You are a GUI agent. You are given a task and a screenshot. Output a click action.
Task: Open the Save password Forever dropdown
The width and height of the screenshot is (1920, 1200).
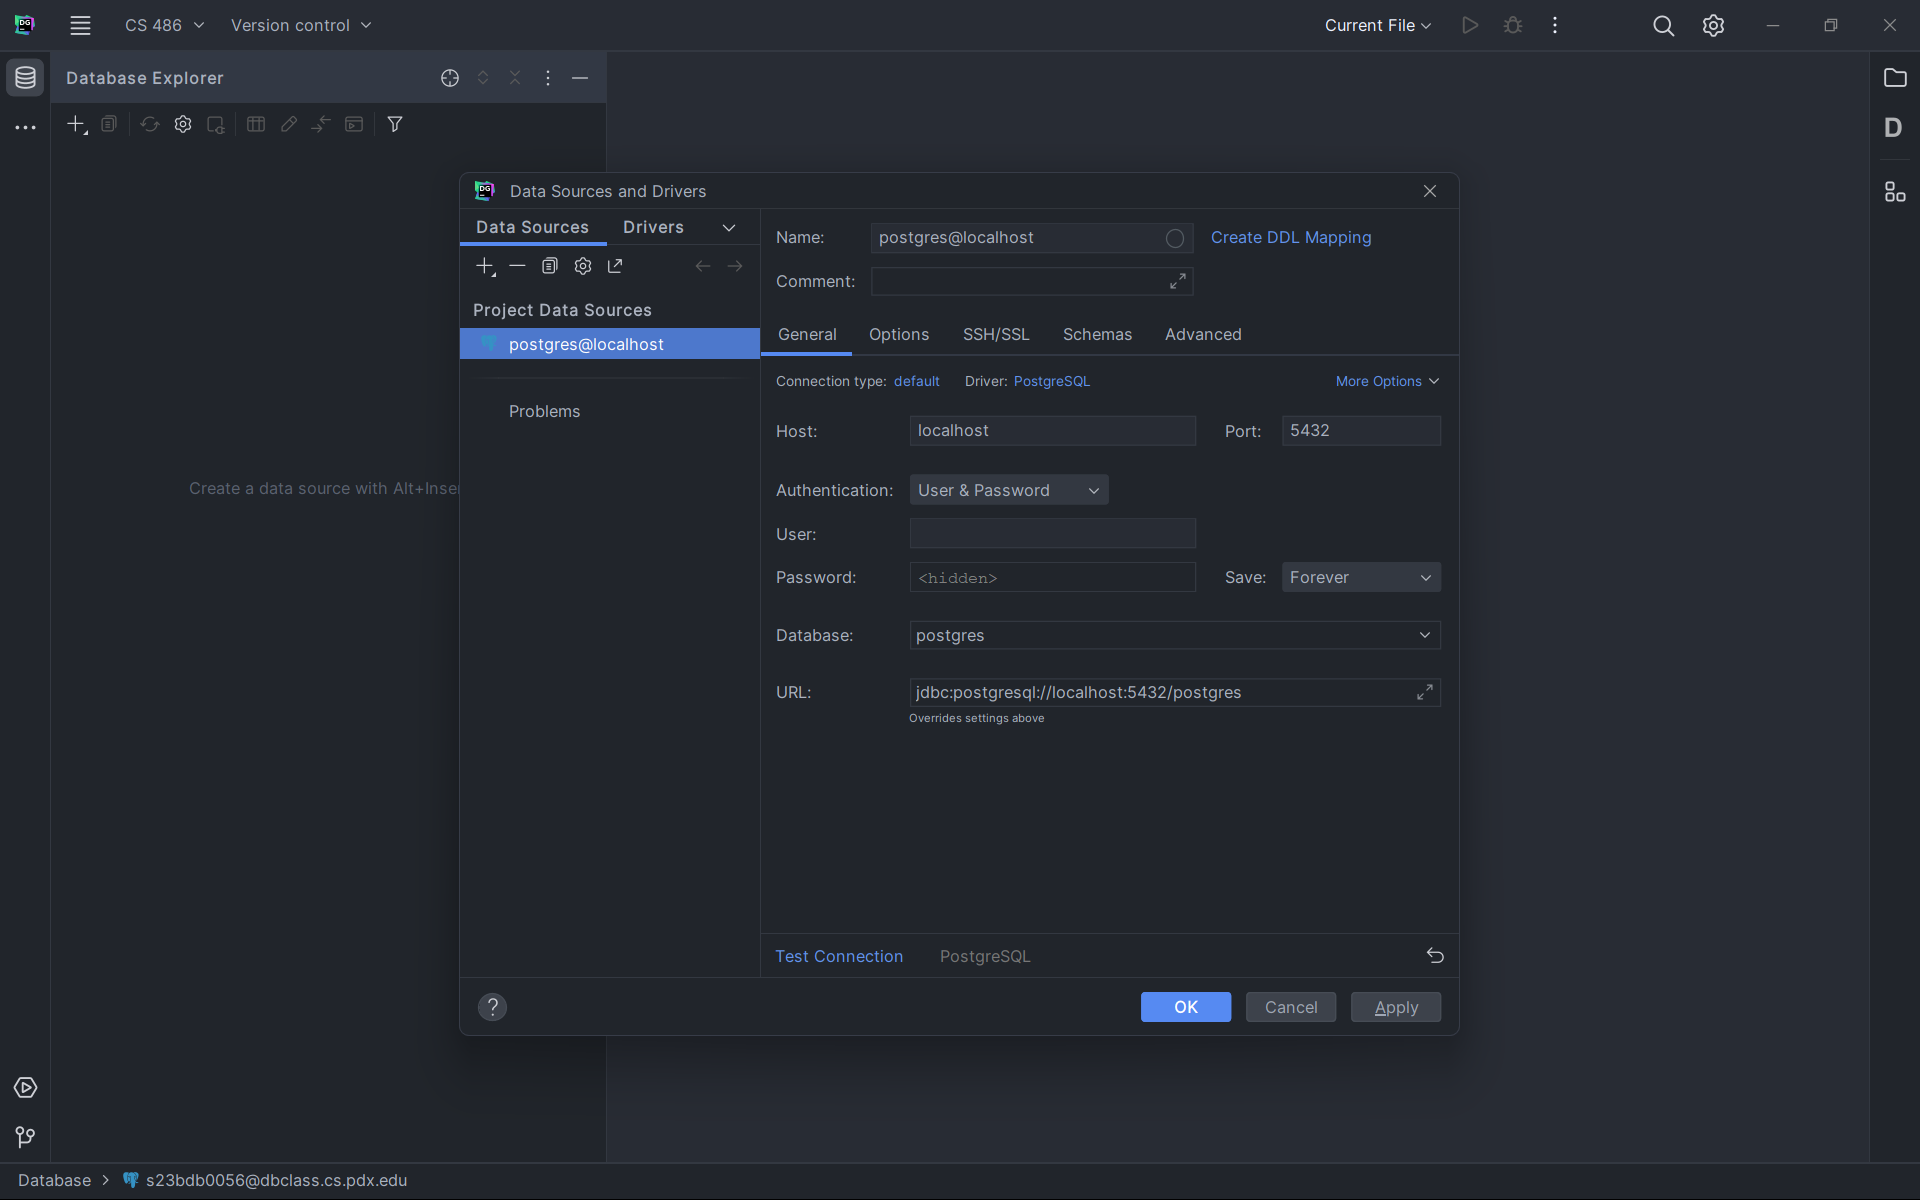point(1360,577)
